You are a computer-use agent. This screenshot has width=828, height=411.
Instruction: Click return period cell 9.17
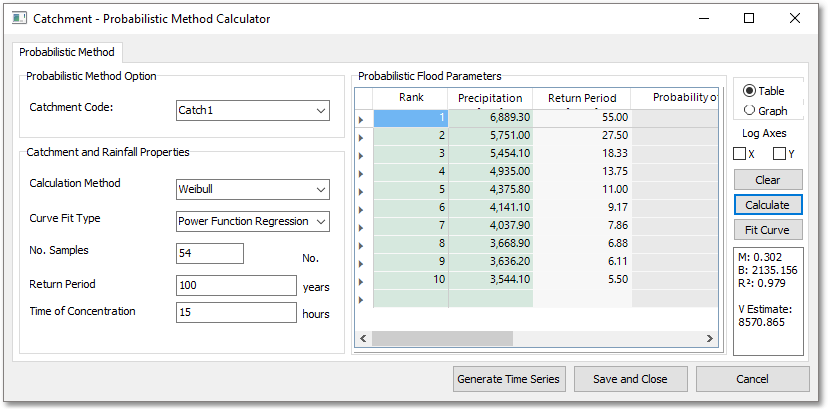coord(582,207)
